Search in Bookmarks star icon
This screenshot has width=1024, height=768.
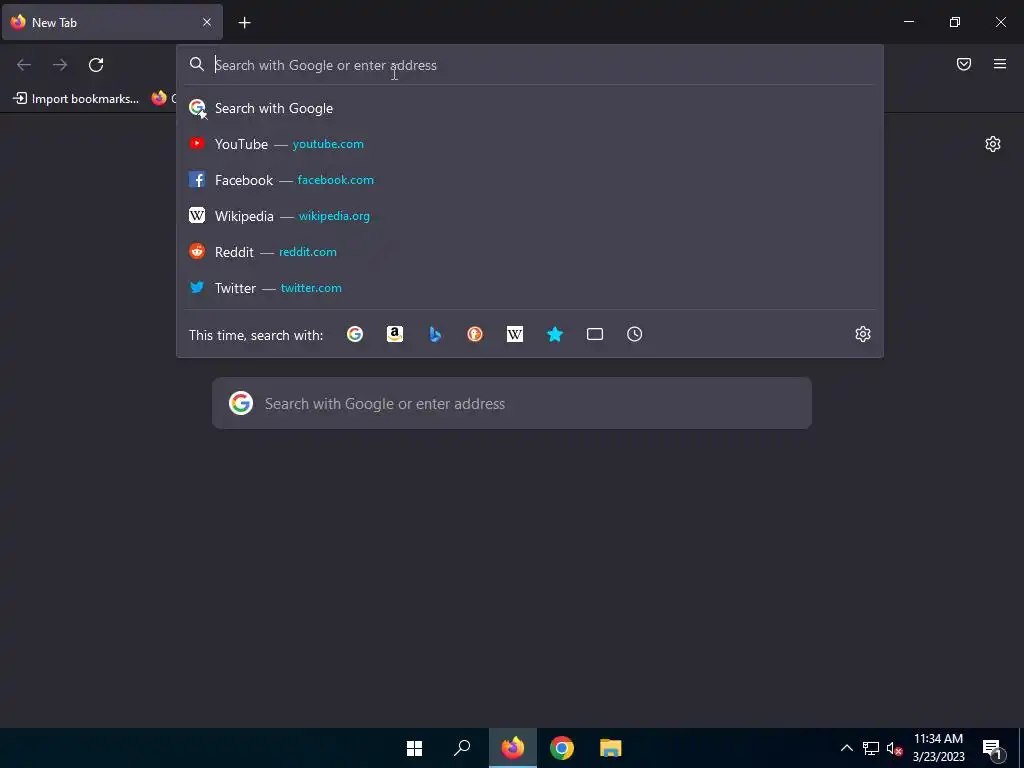pyautogui.click(x=554, y=334)
